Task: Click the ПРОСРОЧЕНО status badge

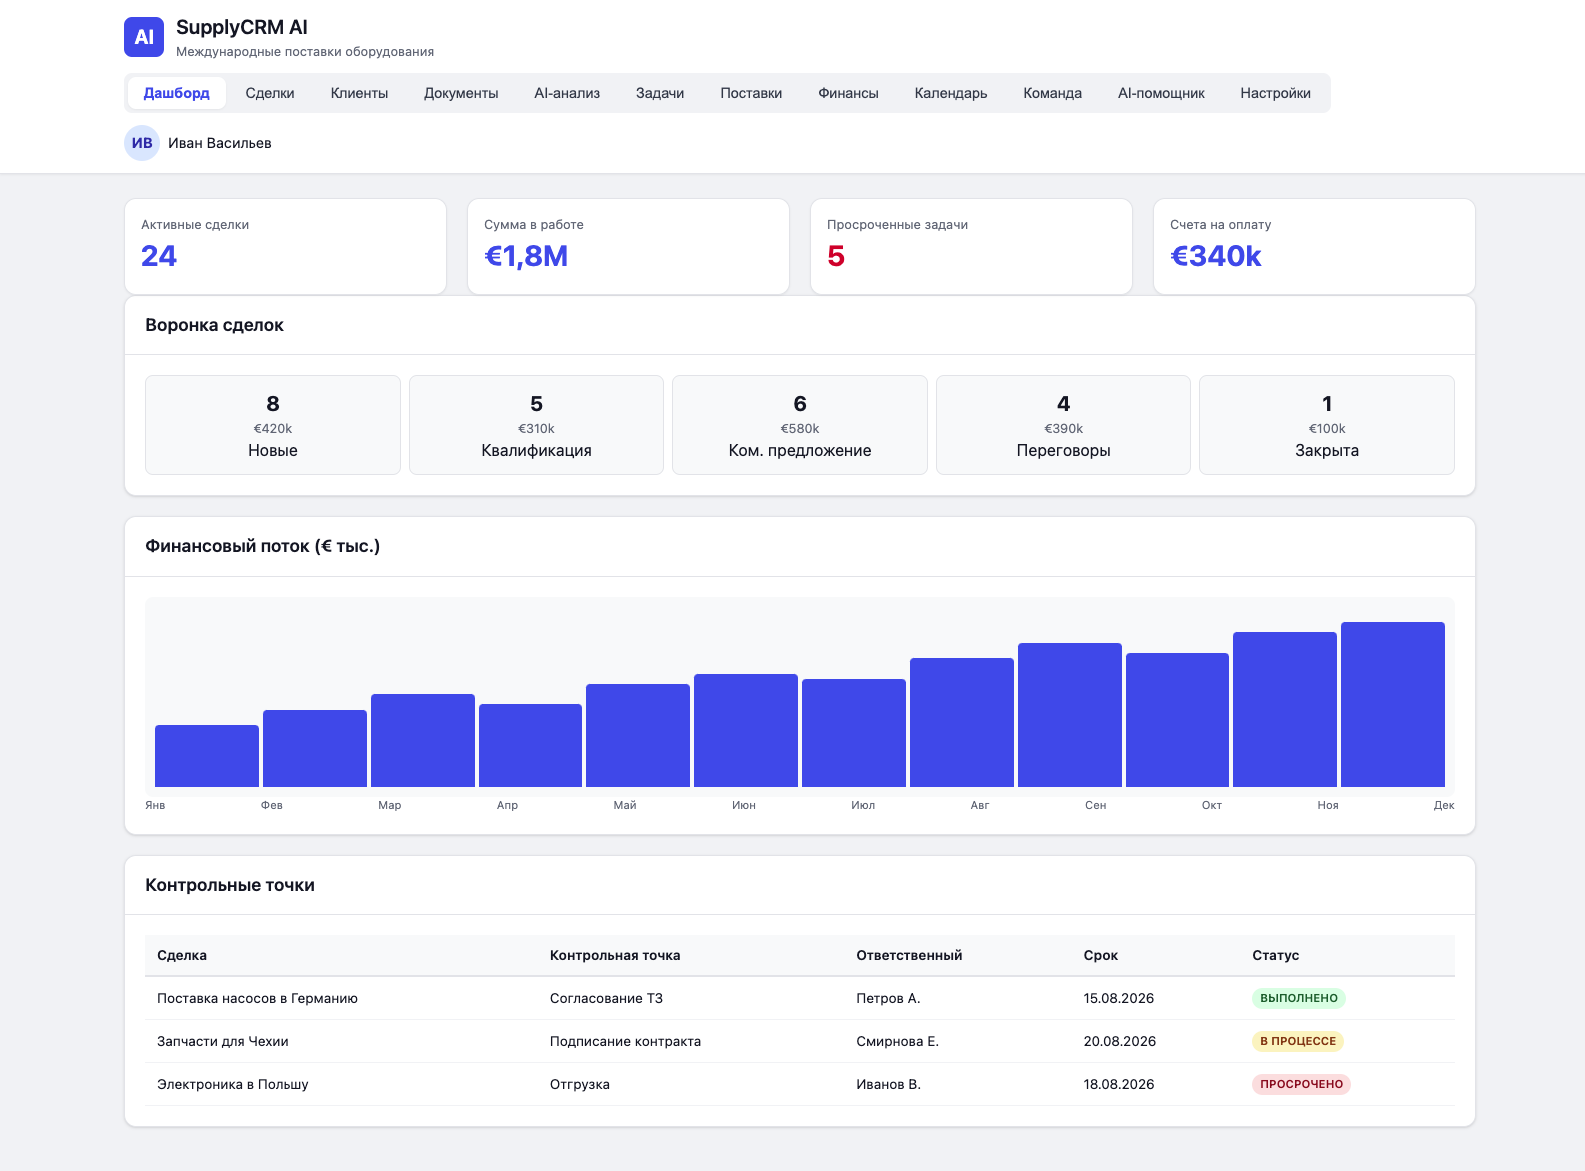Action: click(1301, 1084)
